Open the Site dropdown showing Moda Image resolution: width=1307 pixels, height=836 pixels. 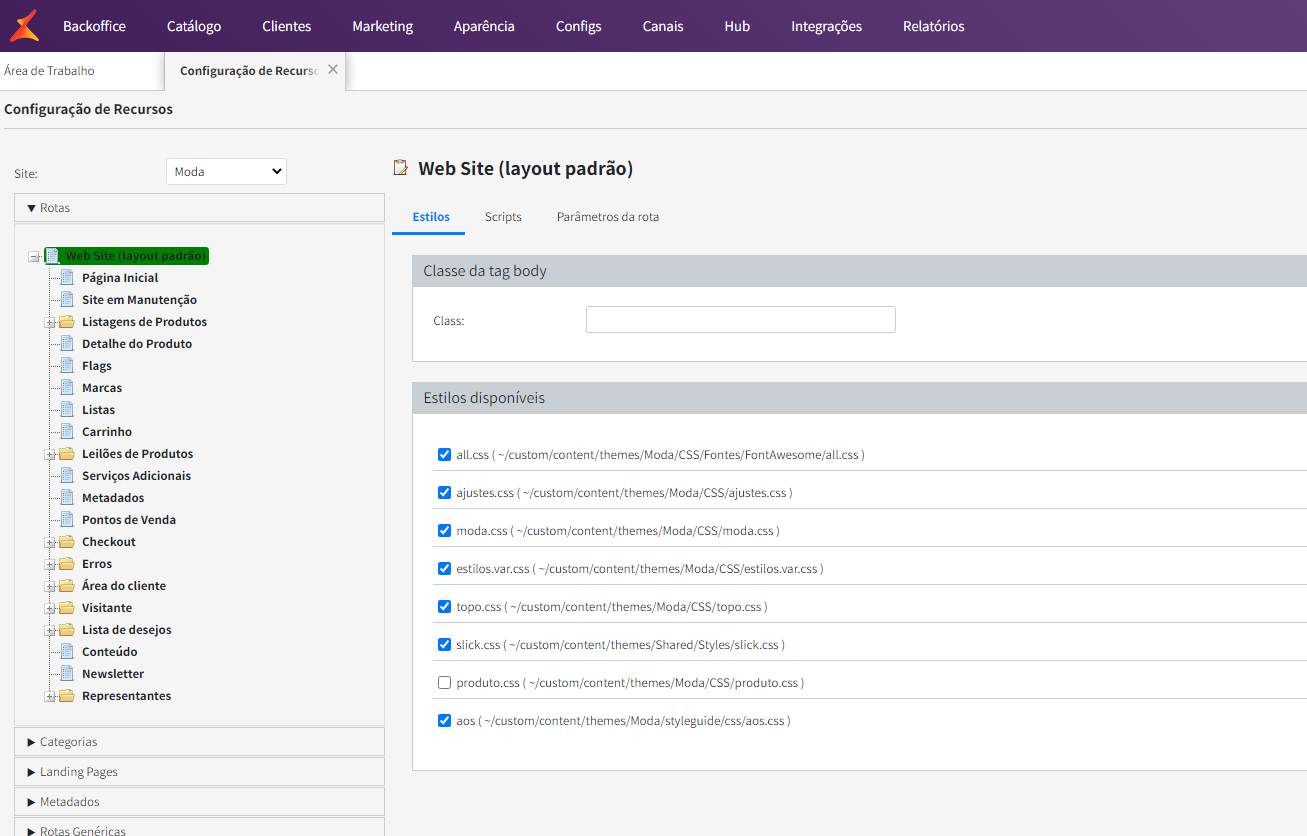[x=226, y=172]
